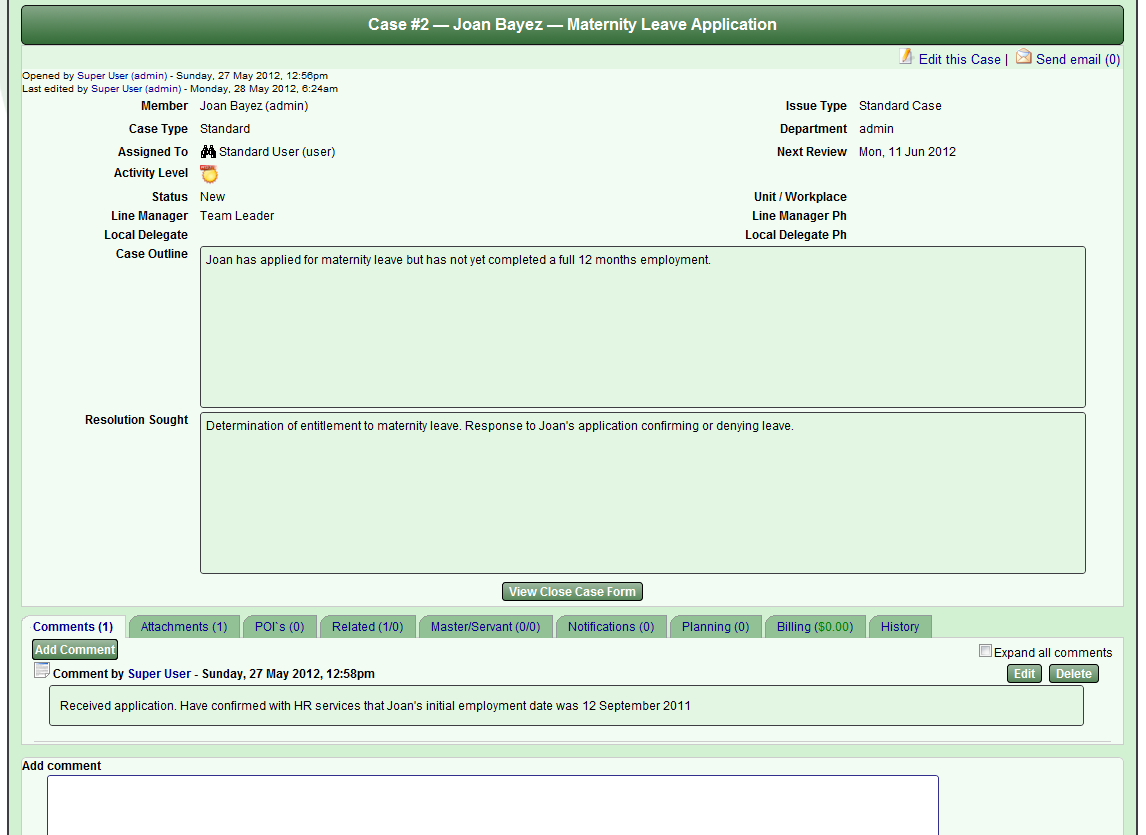Open the POI's tab

click(280, 626)
